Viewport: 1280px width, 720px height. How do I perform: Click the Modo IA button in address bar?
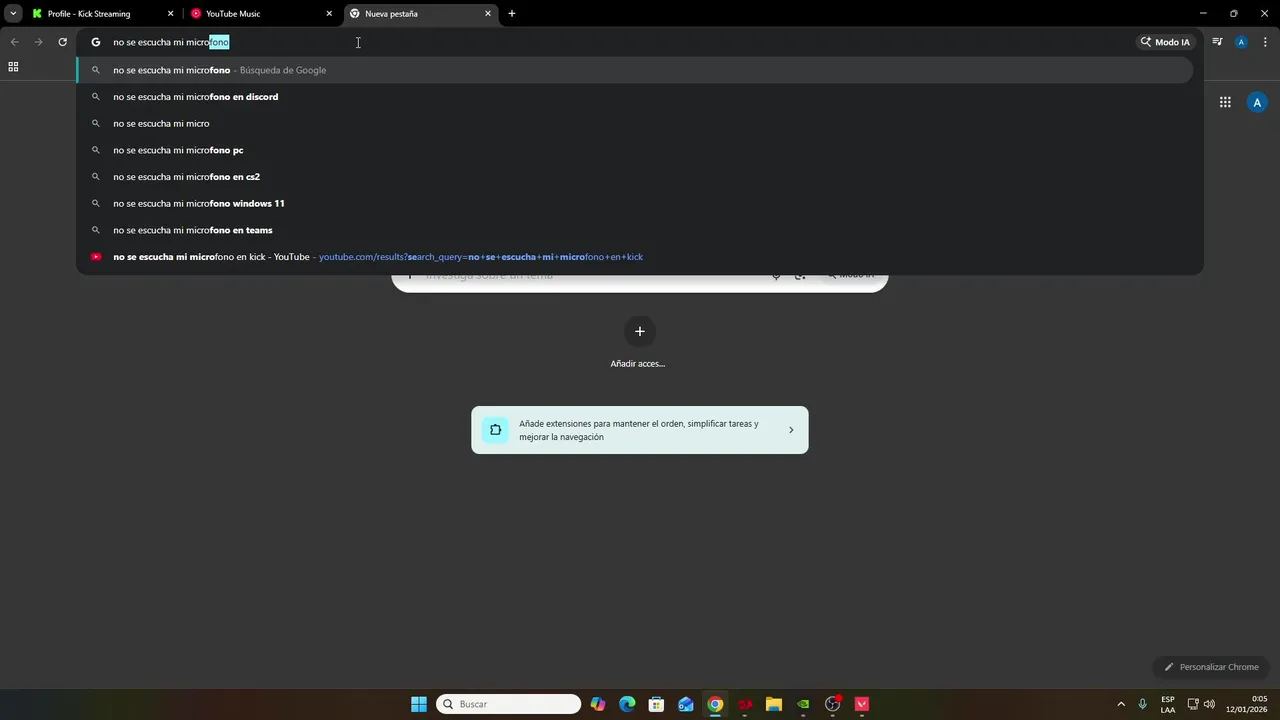coord(1165,42)
